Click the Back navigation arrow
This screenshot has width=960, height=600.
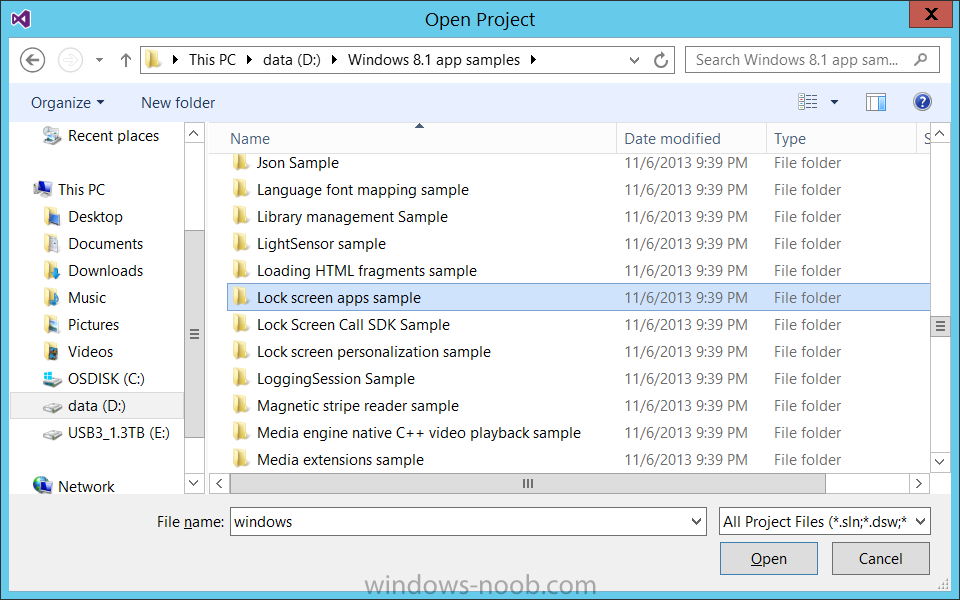pyautogui.click(x=32, y=60)
